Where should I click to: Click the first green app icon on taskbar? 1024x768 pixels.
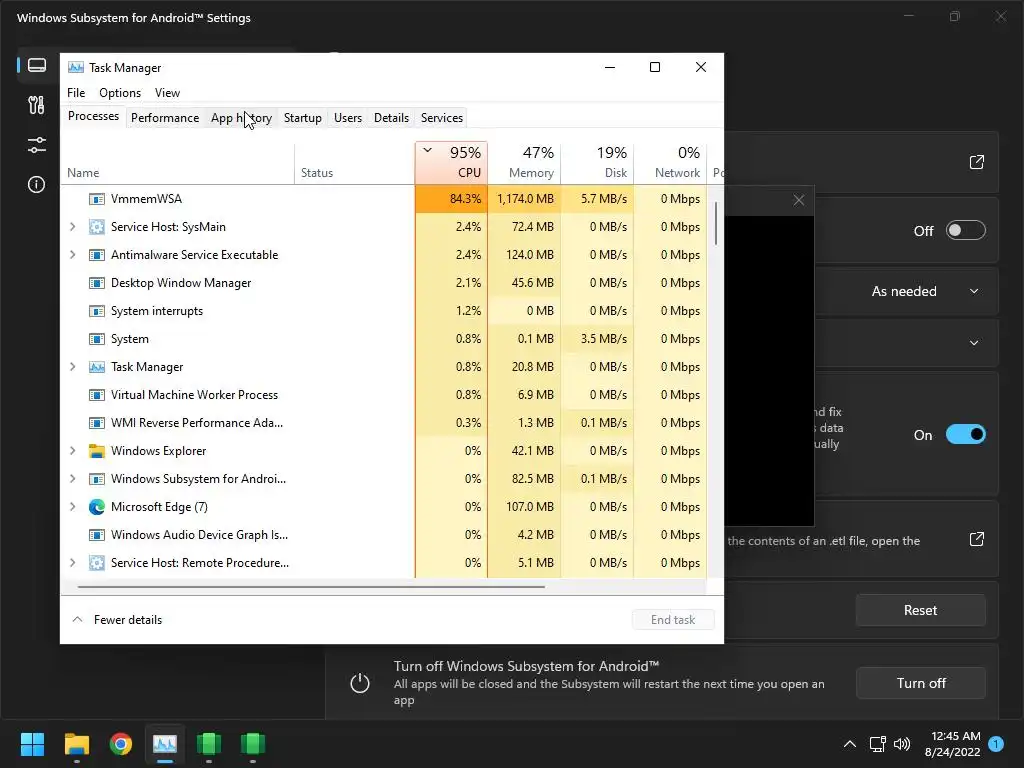coord(209,744)
